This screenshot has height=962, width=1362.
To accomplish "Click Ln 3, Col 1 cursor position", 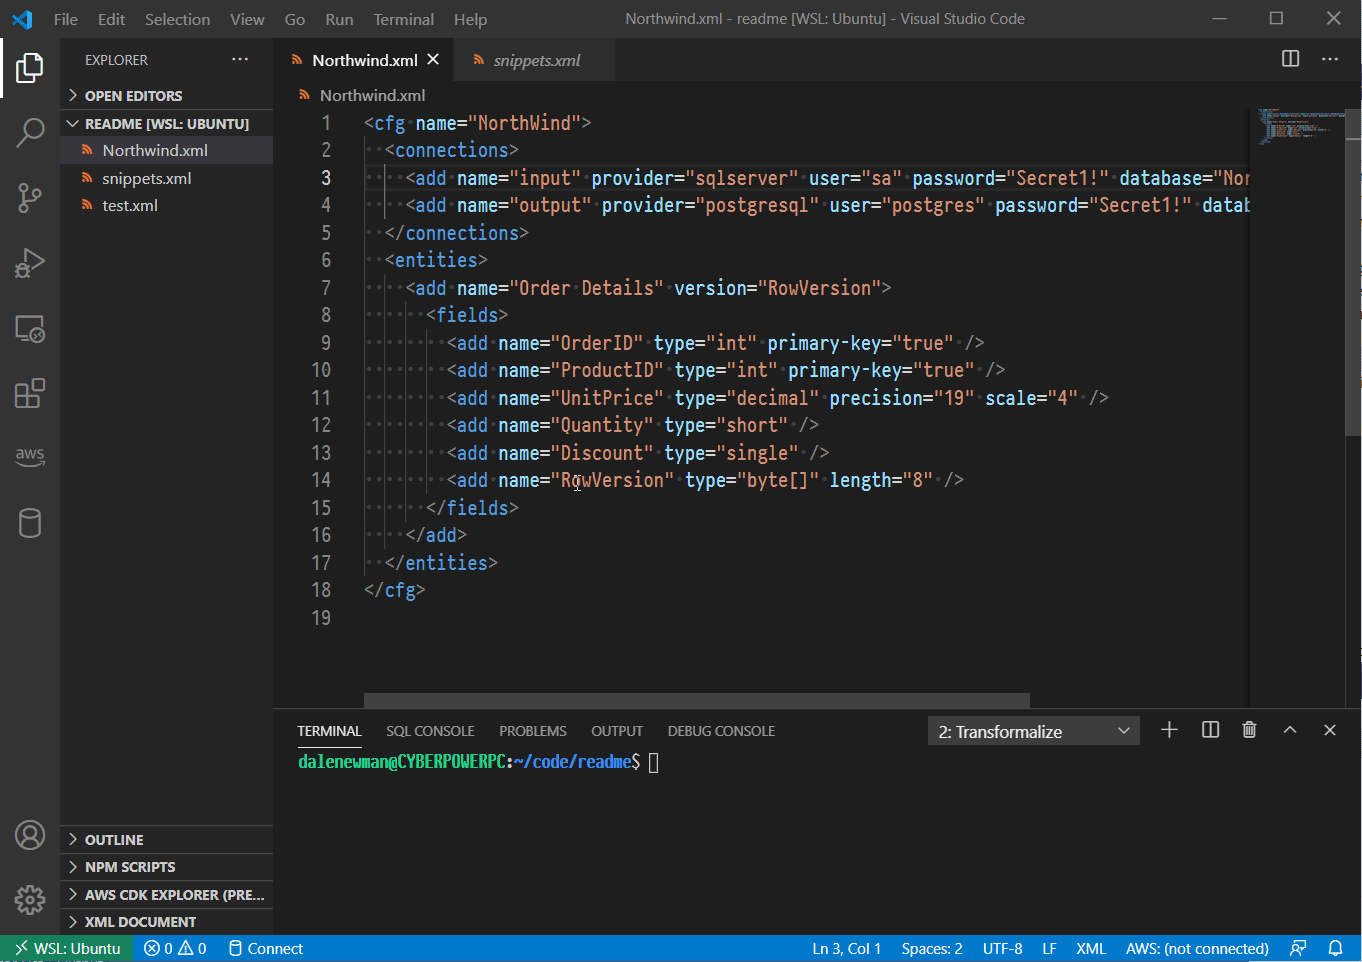I will click(x=846, y=948).
